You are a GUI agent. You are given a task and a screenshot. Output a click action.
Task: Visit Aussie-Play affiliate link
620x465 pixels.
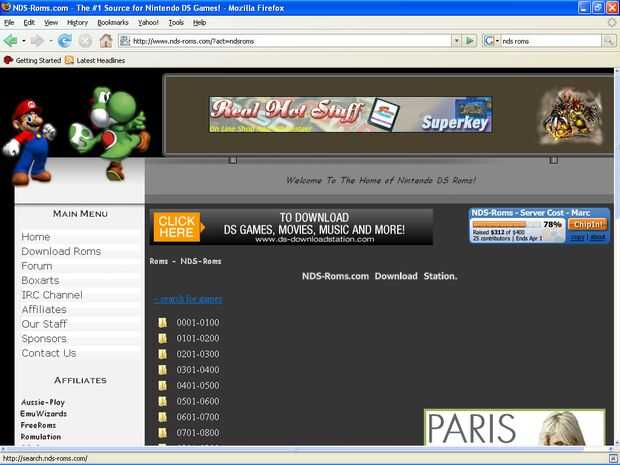pos(43,402)
